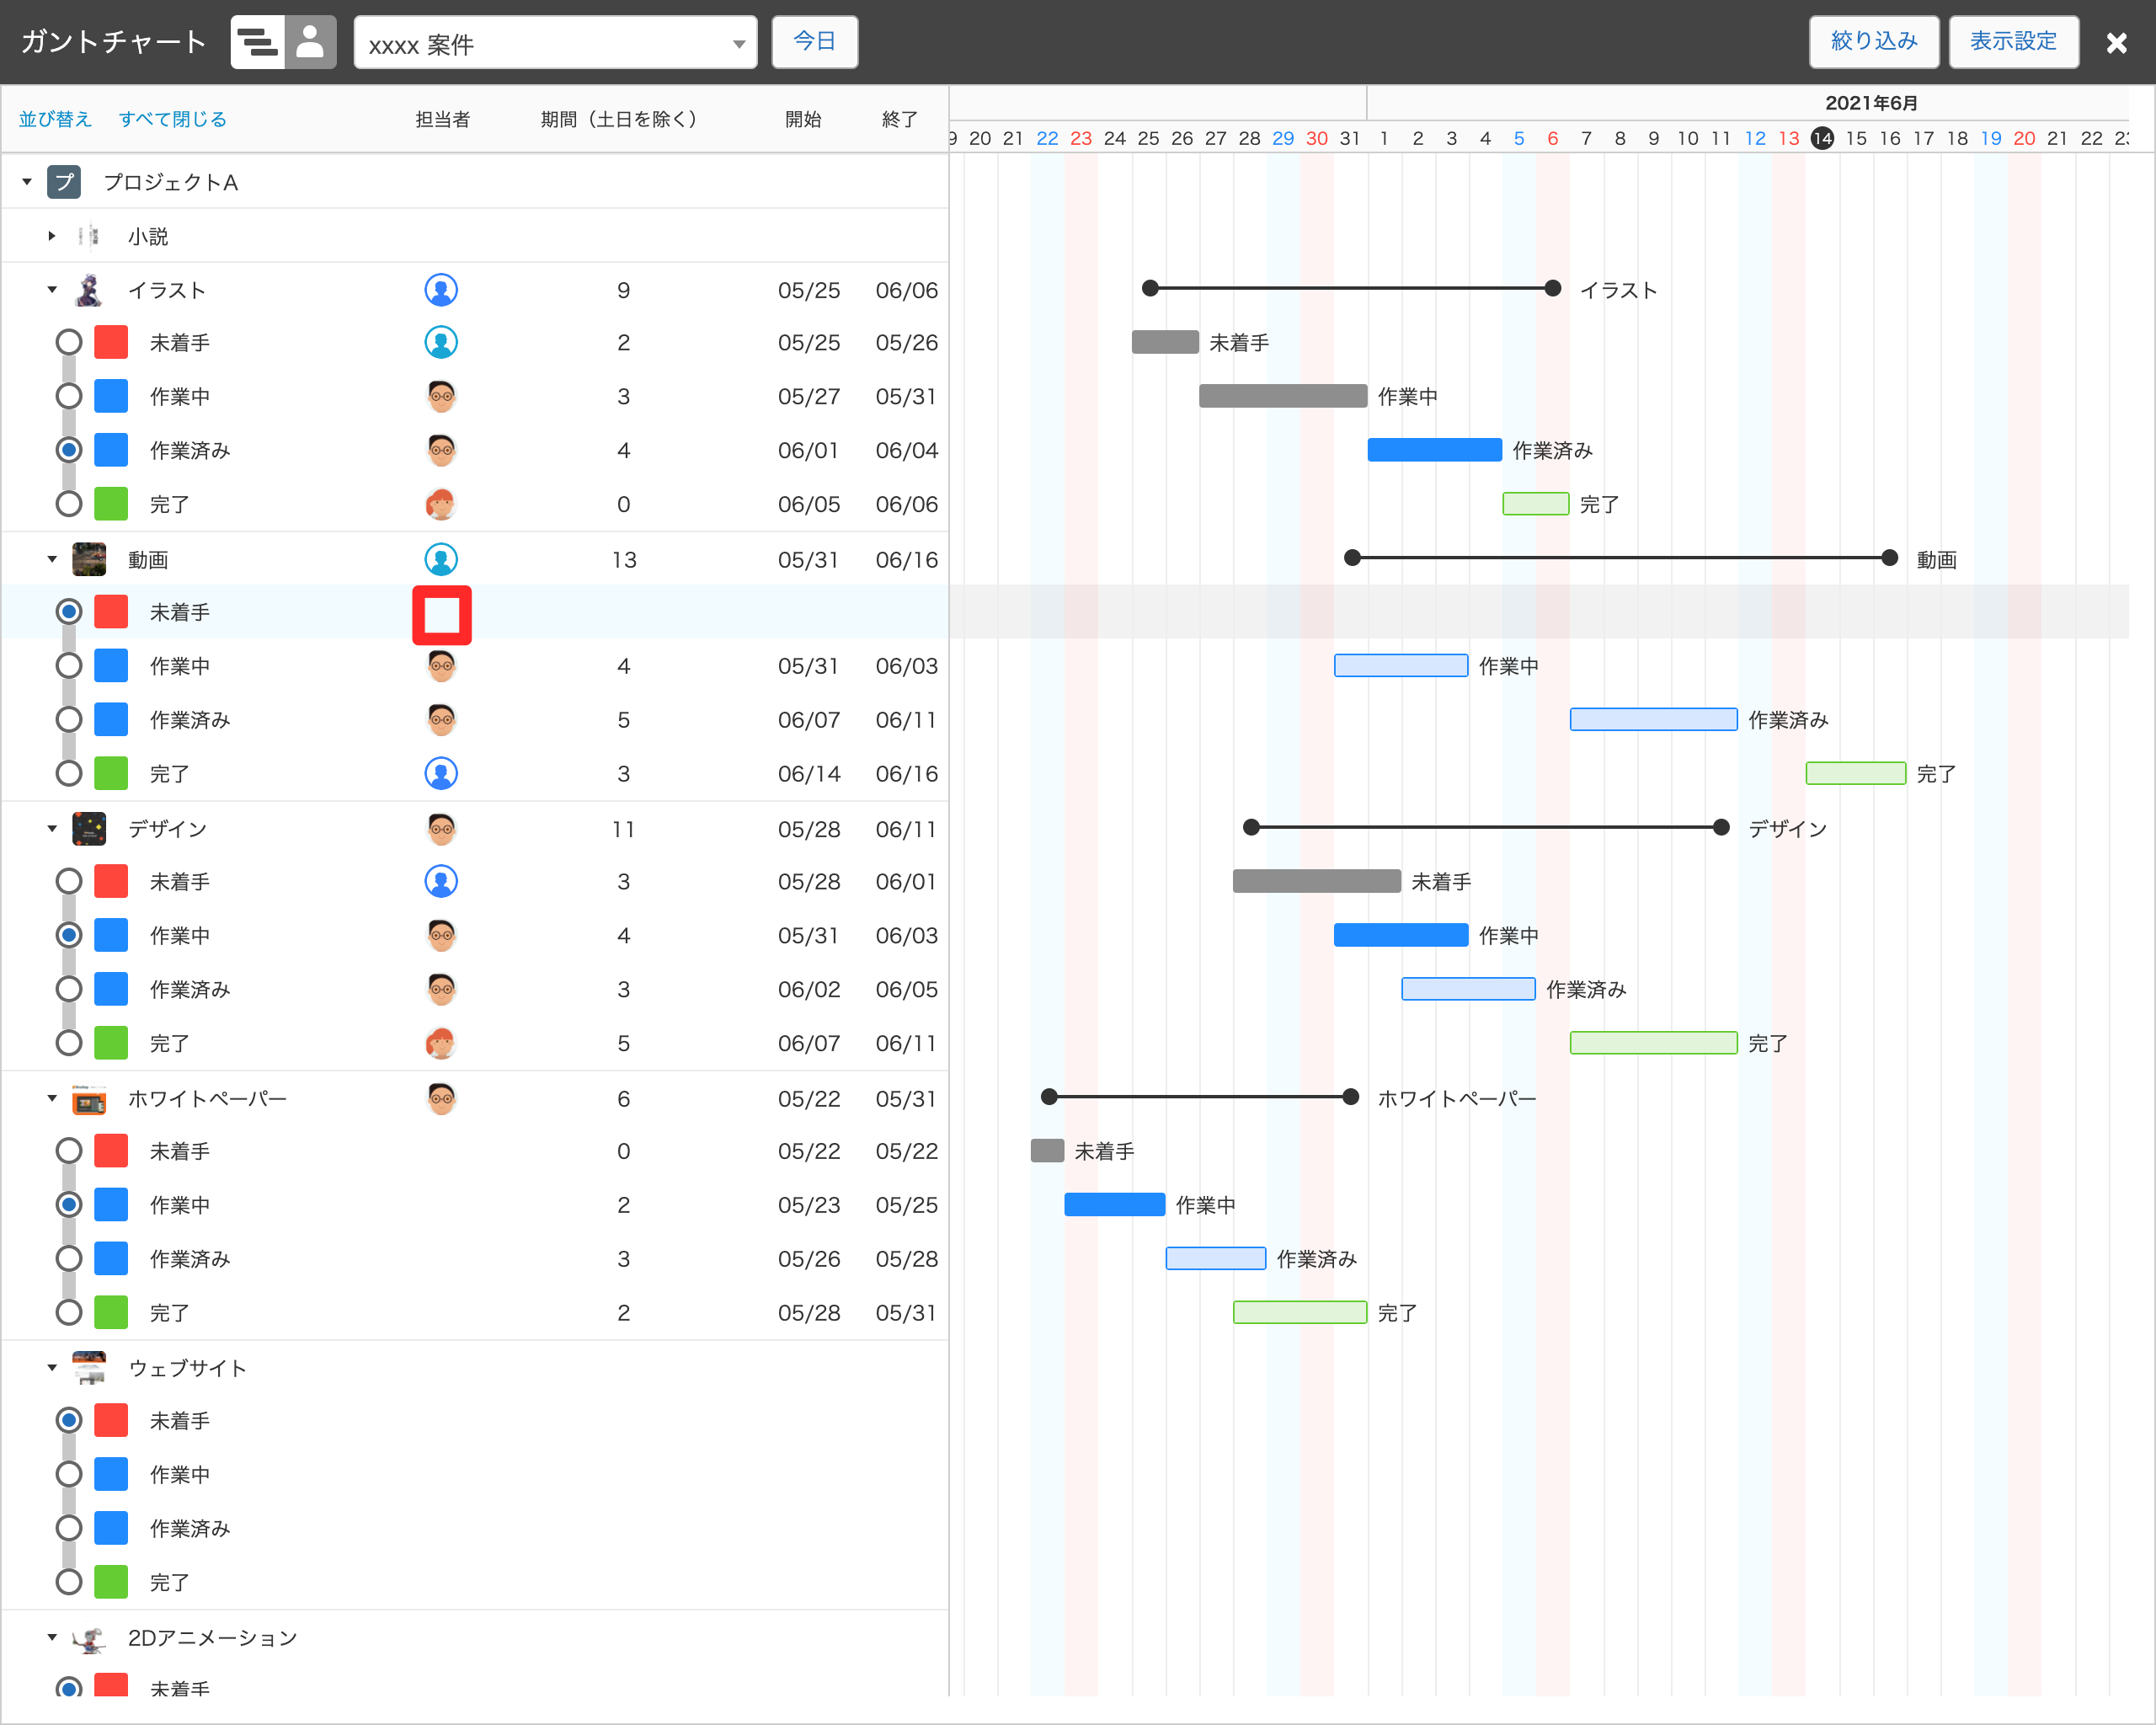Select radio for イラスト 作業中
The height and width of the screenshot is (1725, 2156).
69,396
